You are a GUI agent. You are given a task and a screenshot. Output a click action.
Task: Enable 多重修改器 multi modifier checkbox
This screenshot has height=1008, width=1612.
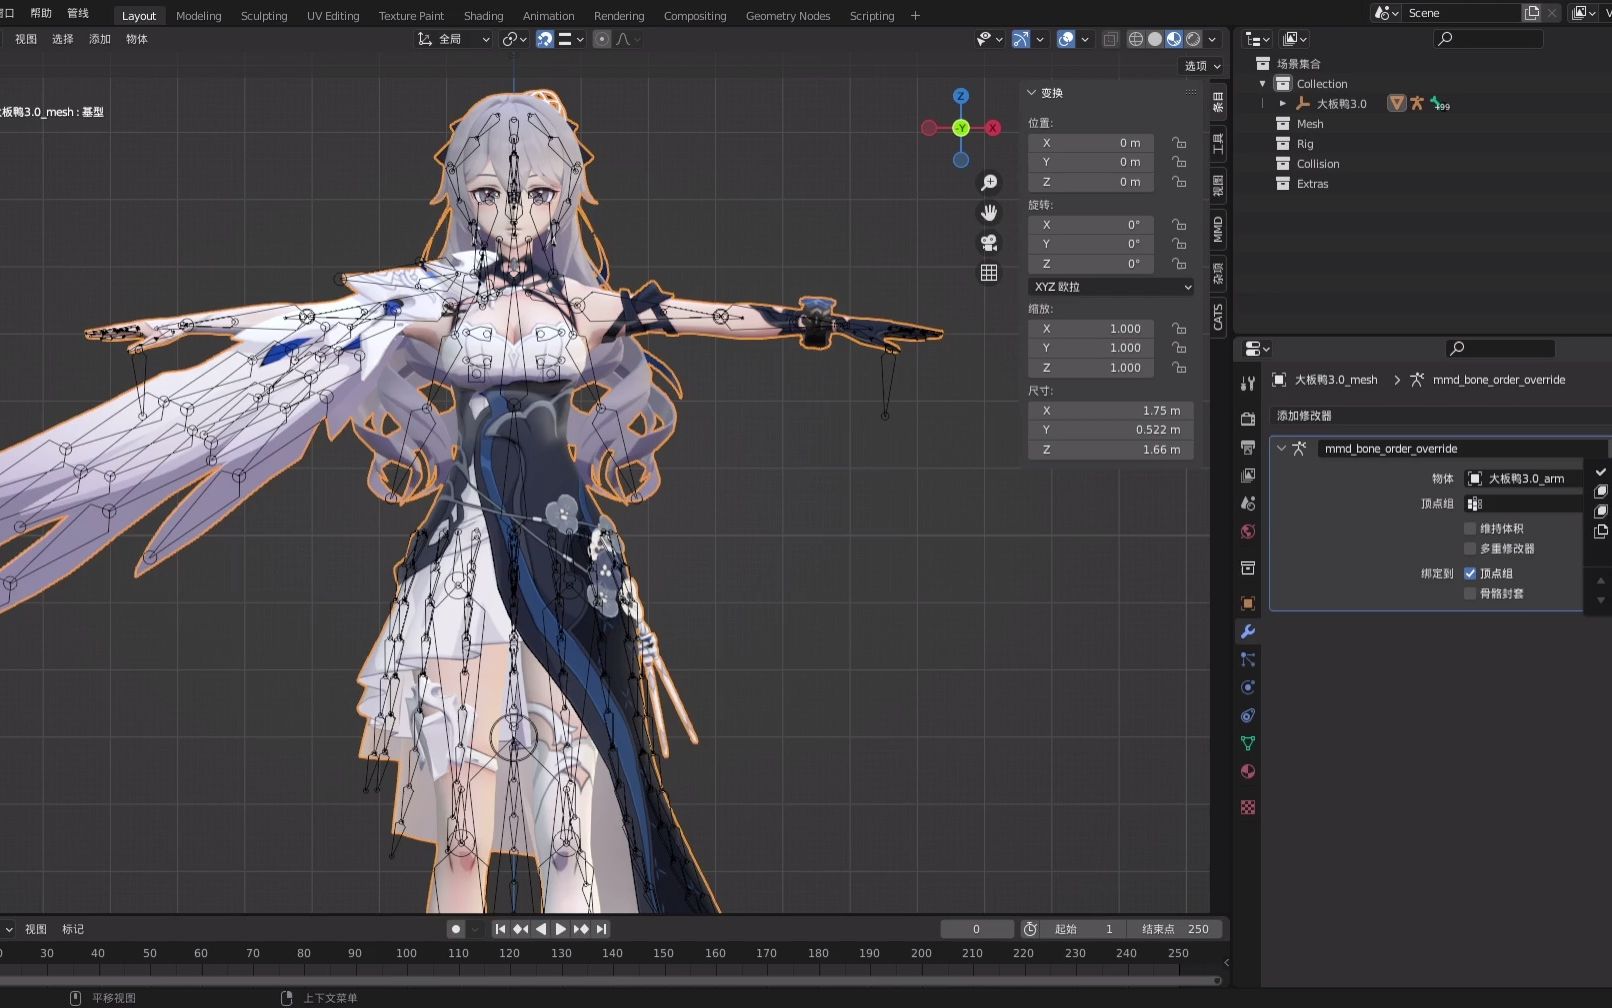pyautogui.click(x=1470, y=548)
